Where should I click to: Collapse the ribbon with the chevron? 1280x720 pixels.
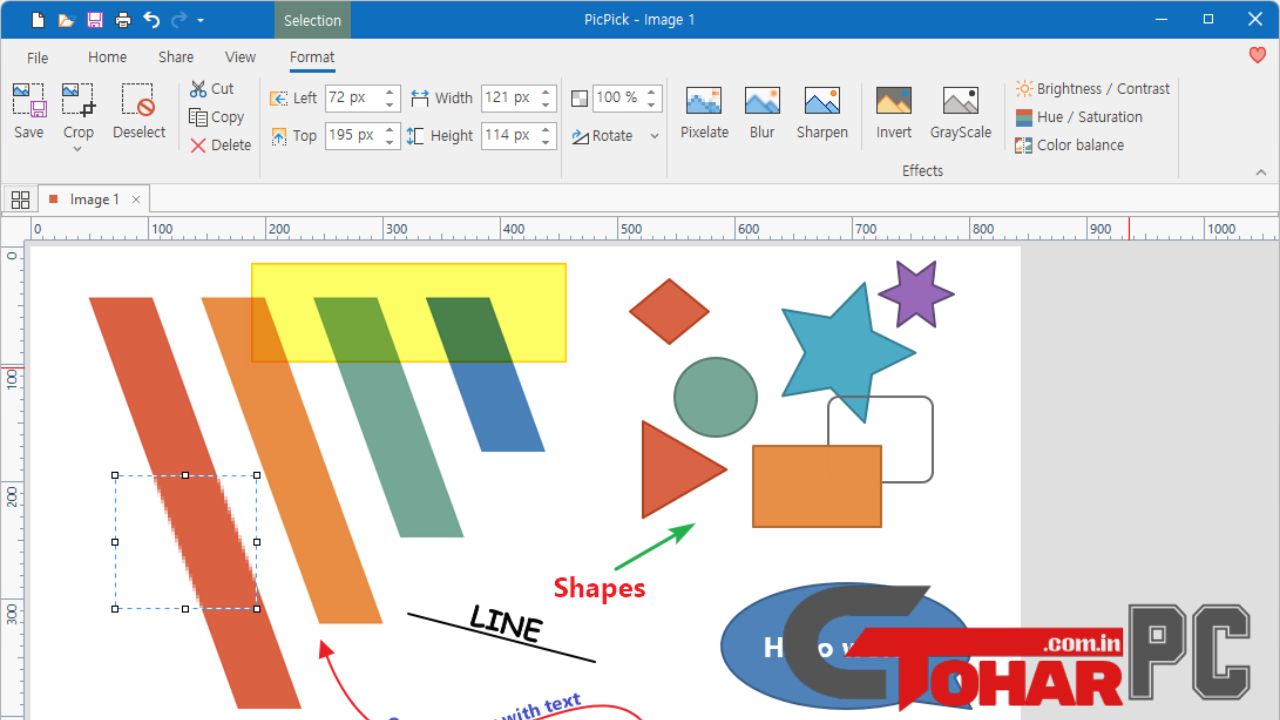(1260, 172)
